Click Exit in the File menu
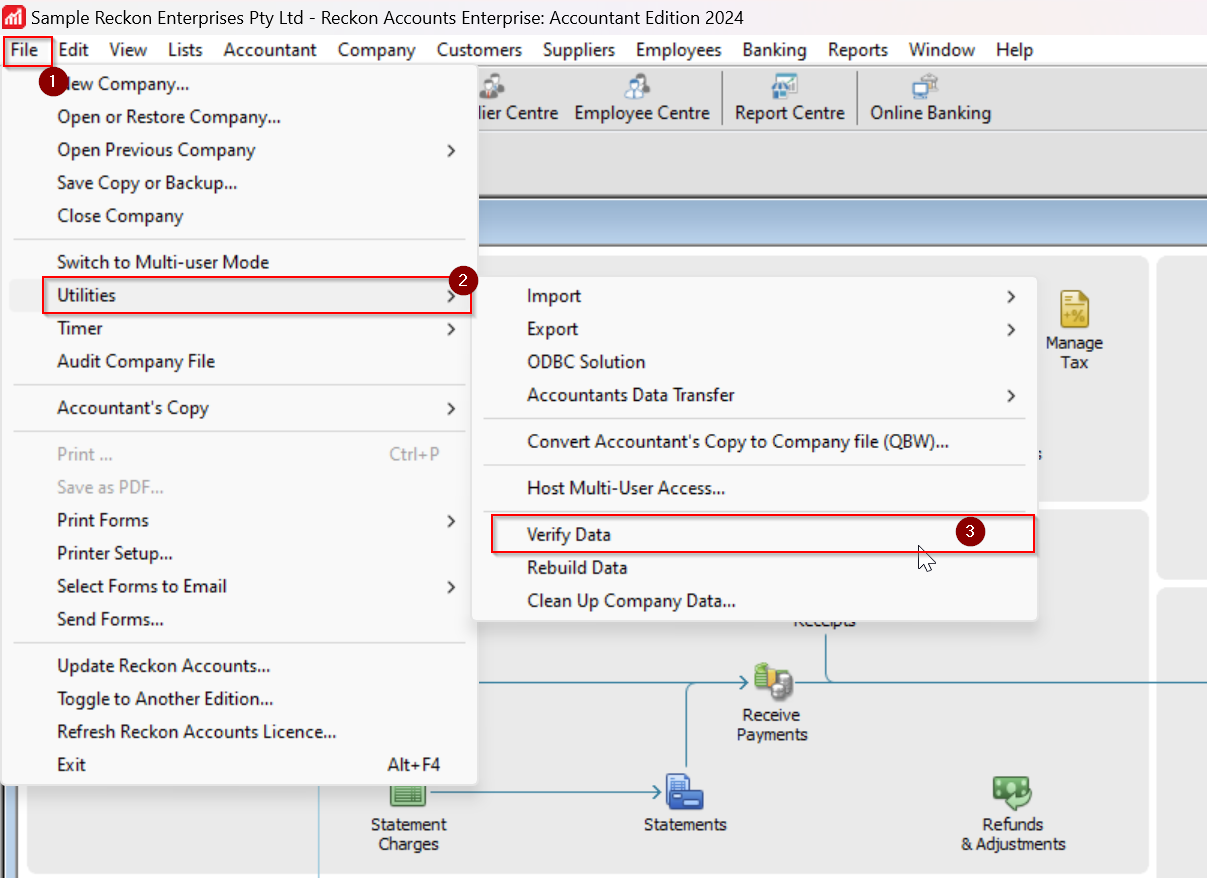Viewport: 1207px width, 878px height. [240, 765]
